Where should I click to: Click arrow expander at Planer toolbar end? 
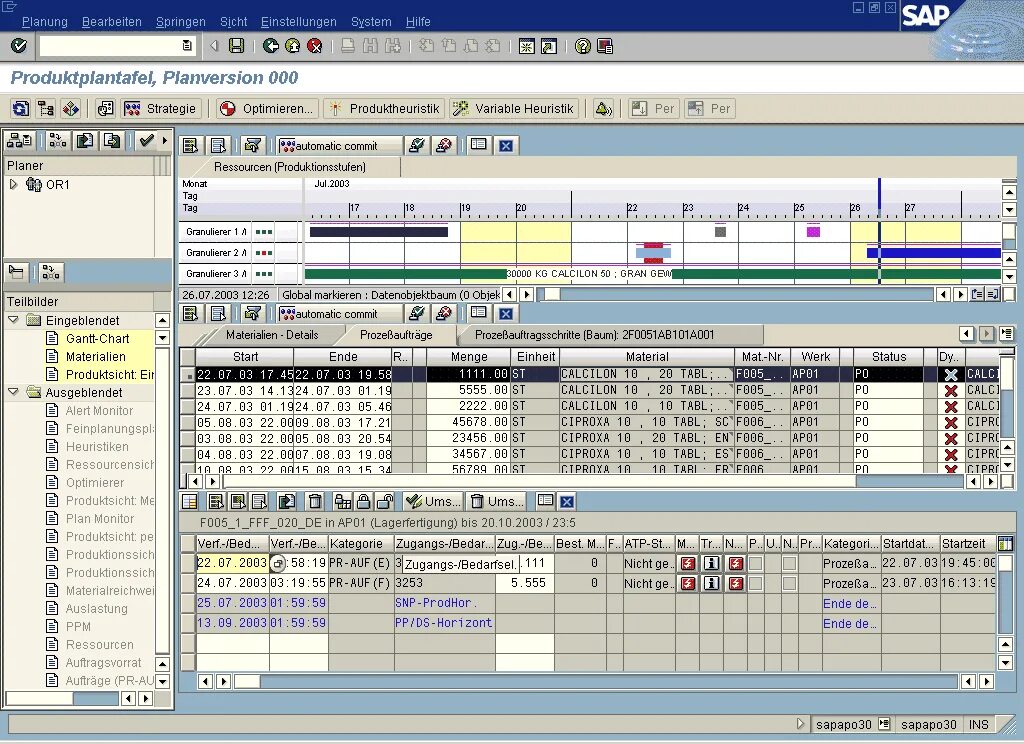click(x=165, y=140)
